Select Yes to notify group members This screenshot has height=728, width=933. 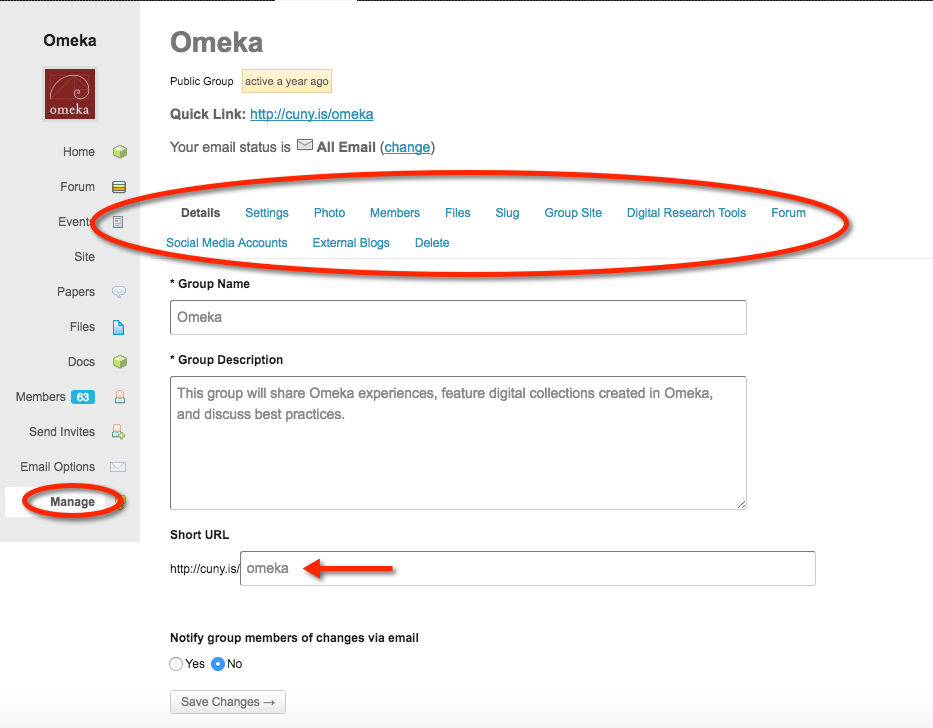(x=176, y=664)
